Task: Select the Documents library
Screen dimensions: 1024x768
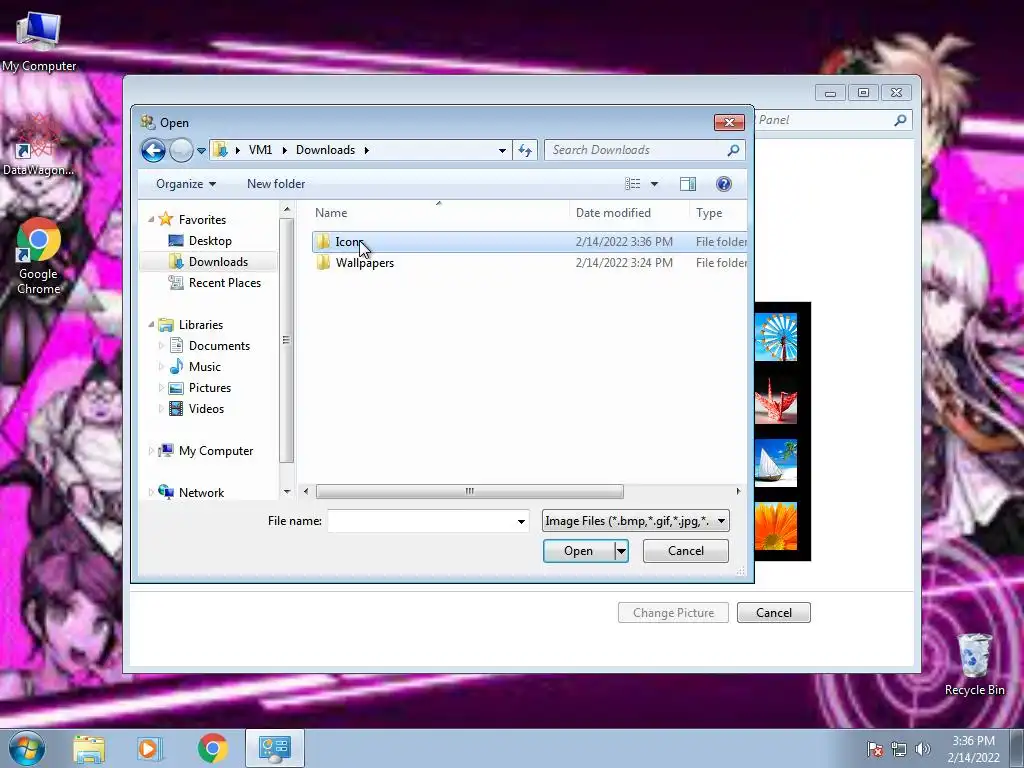Action: pyautogui.click(x=219, y=345)
